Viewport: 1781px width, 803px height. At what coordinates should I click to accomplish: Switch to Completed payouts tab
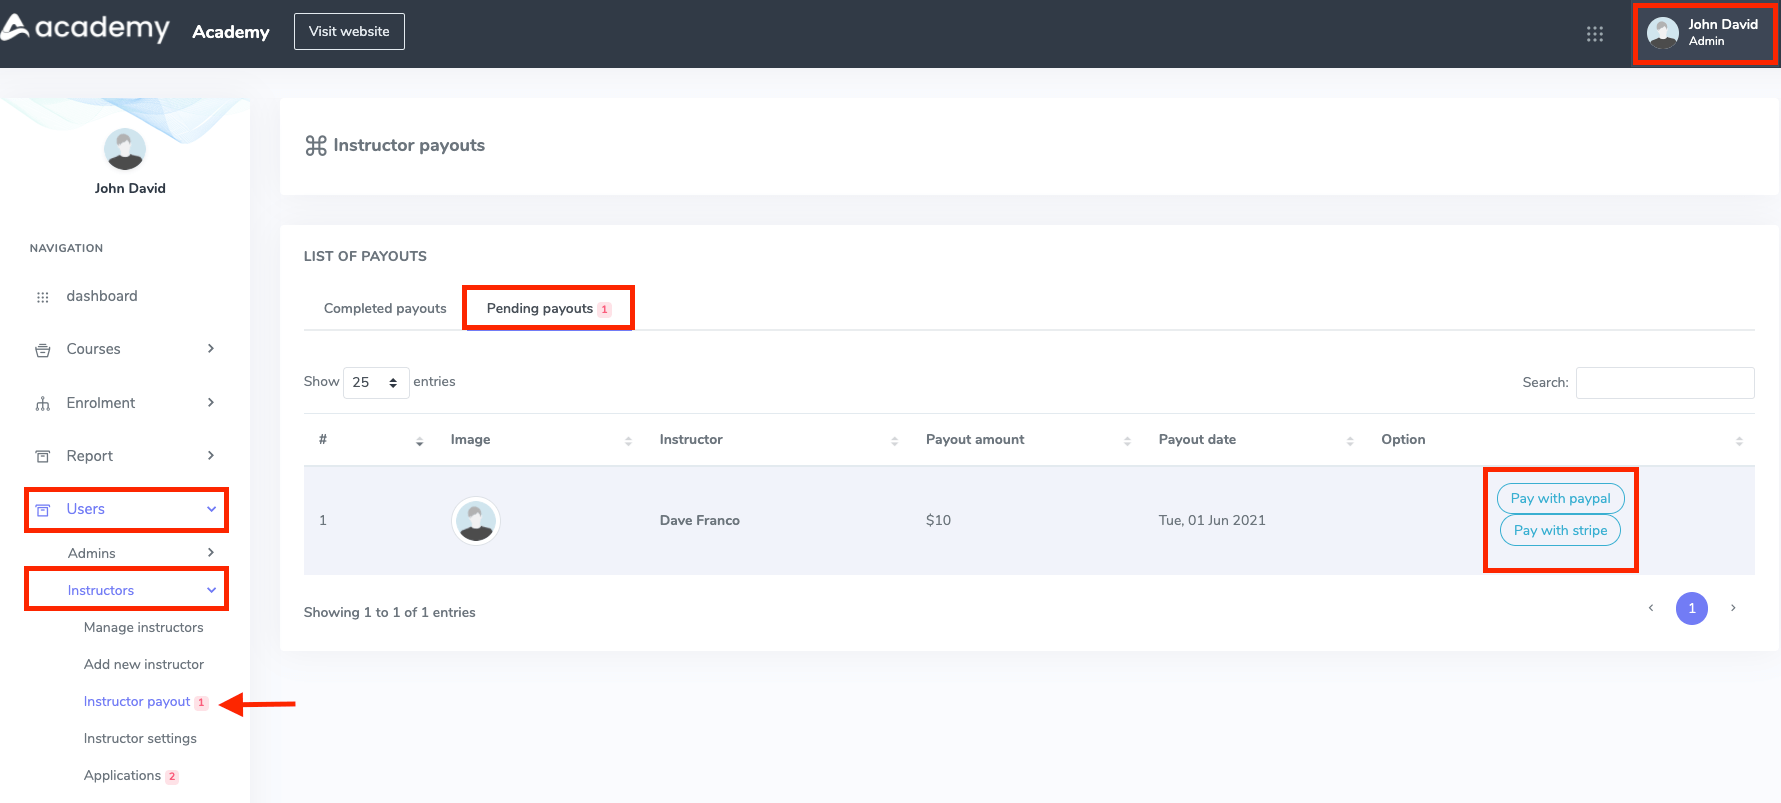385,309
